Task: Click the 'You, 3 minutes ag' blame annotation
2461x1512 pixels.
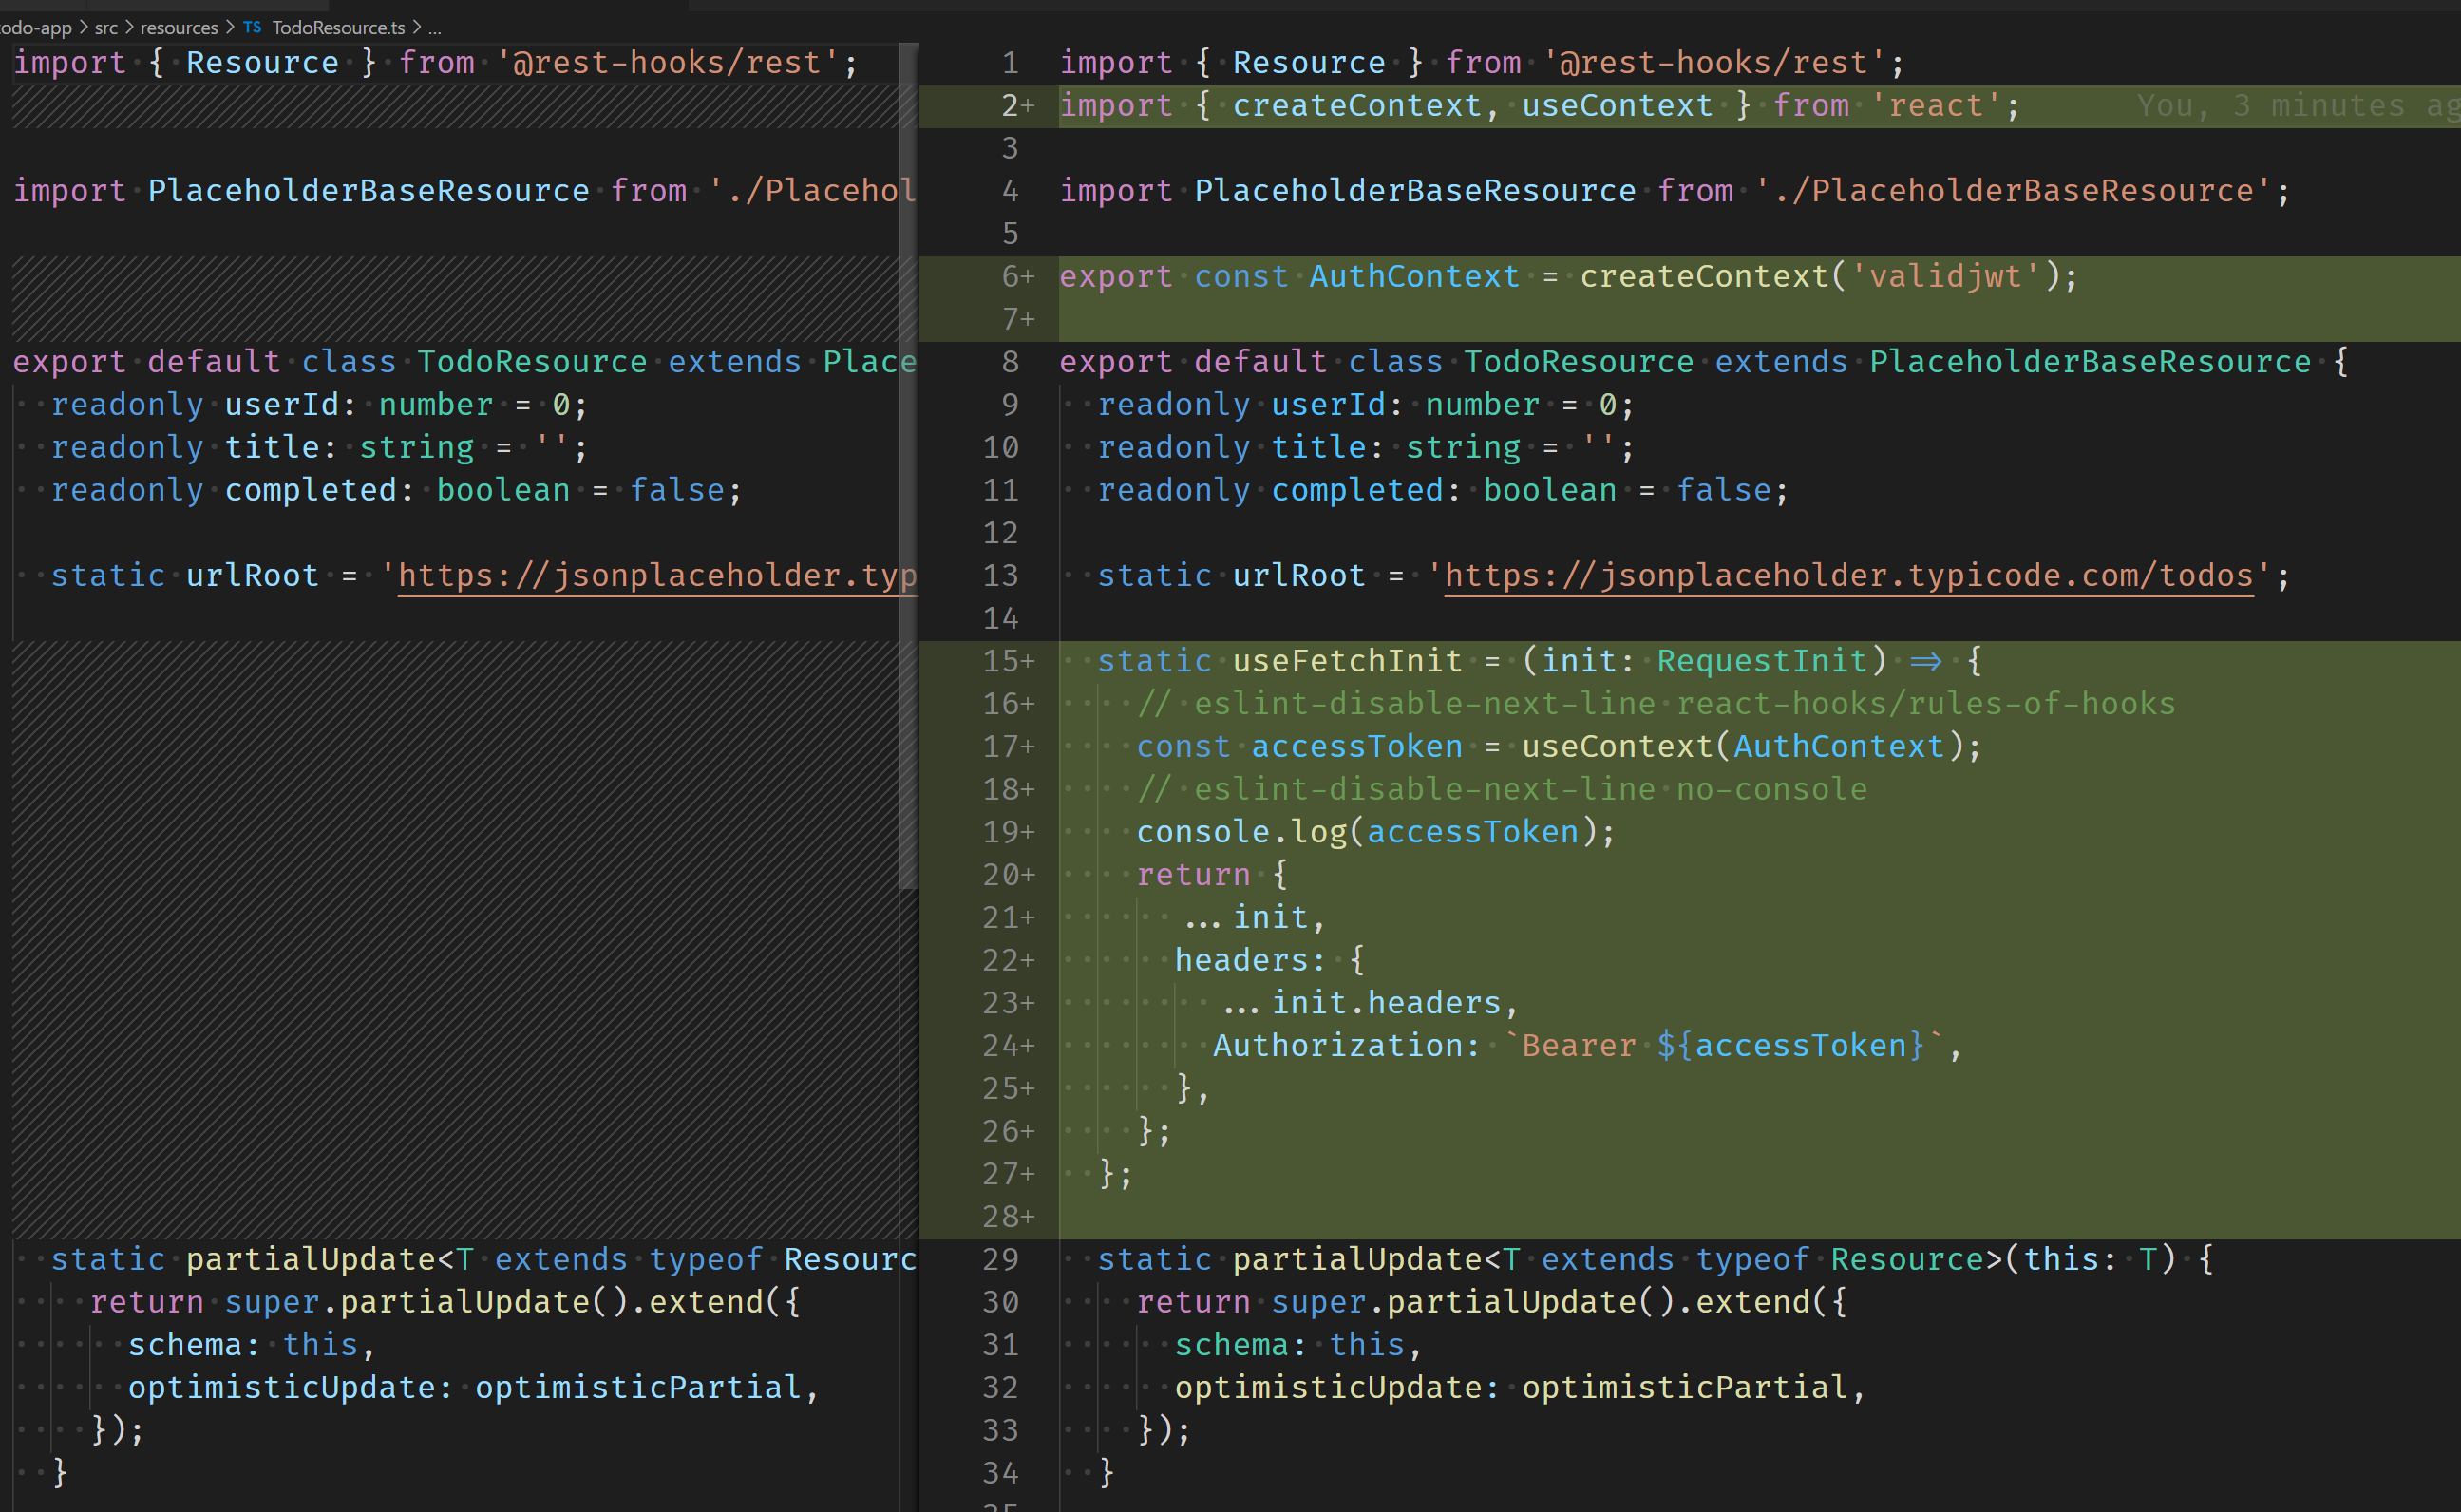Action: pyautogui.click(x=2297, y=105)
